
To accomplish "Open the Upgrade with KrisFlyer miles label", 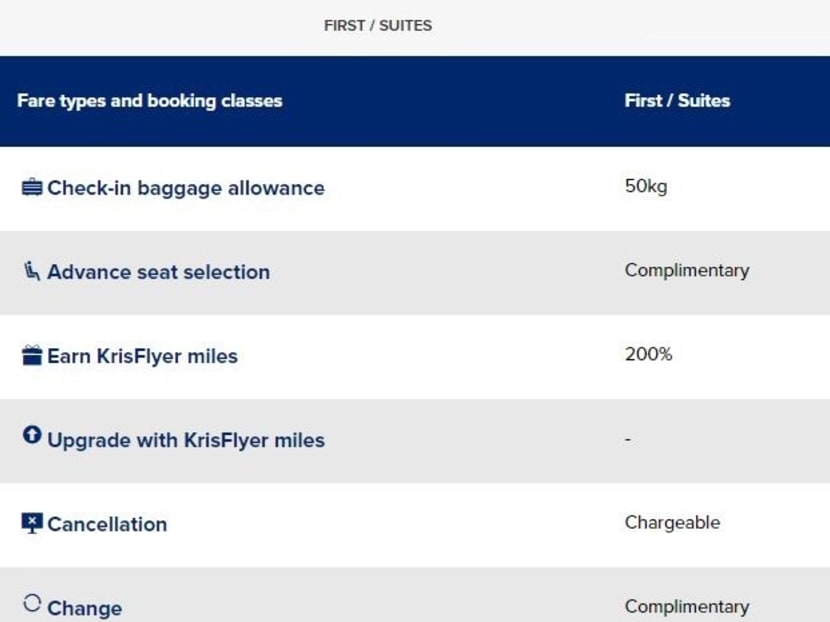I will pyautogui.click(x=186, y=440).
